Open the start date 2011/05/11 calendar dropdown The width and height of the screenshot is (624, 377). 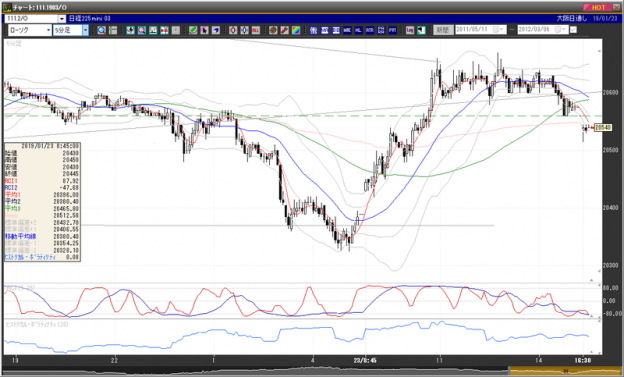click(x=497, y=30)
